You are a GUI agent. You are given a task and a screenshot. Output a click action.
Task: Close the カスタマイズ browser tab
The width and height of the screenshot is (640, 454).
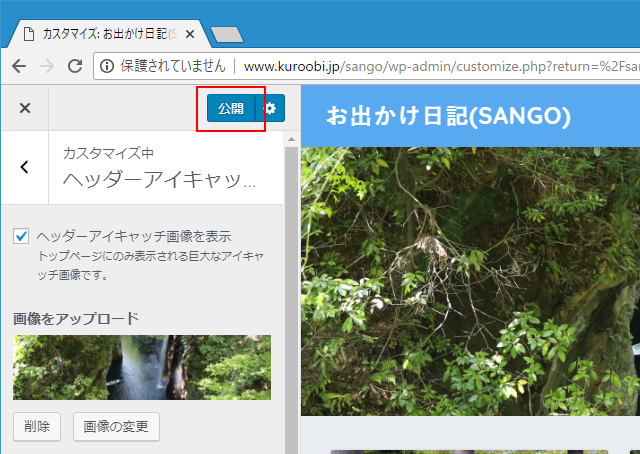(x=189, y=34)
